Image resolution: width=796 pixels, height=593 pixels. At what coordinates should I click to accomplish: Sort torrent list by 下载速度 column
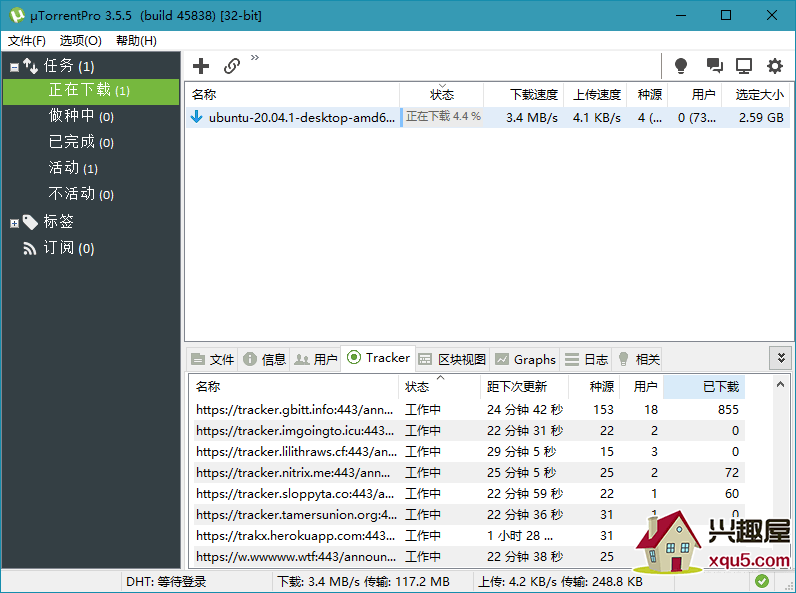(524, 94)
